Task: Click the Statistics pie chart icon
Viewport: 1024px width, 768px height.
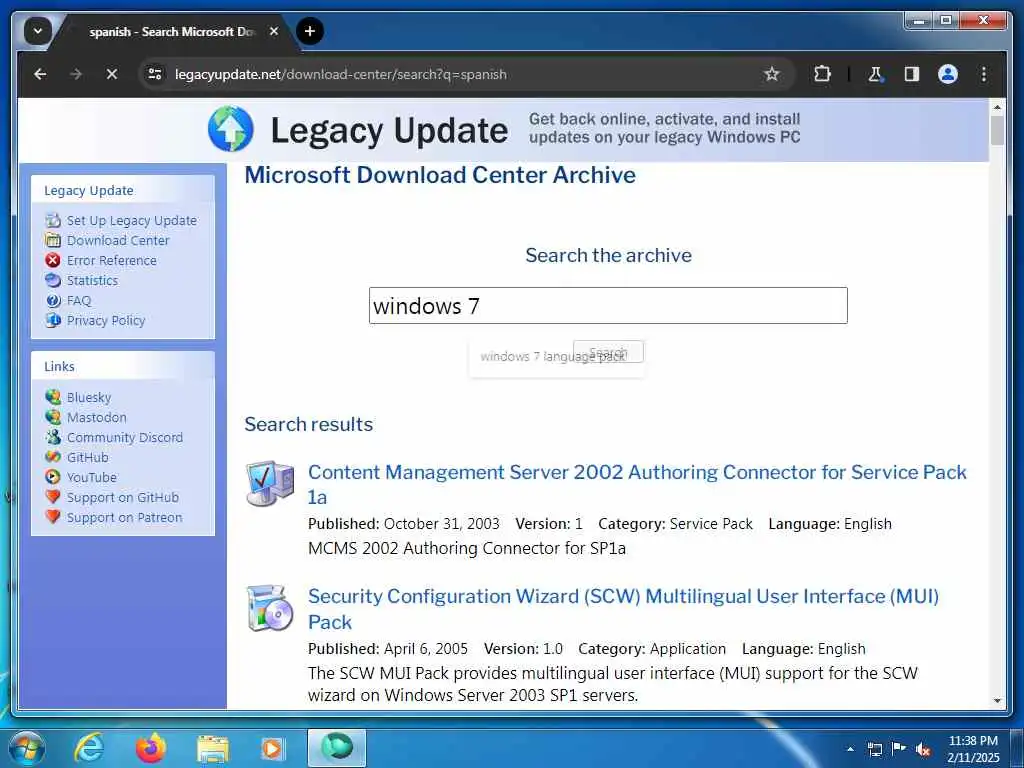Action: point(53,280)
